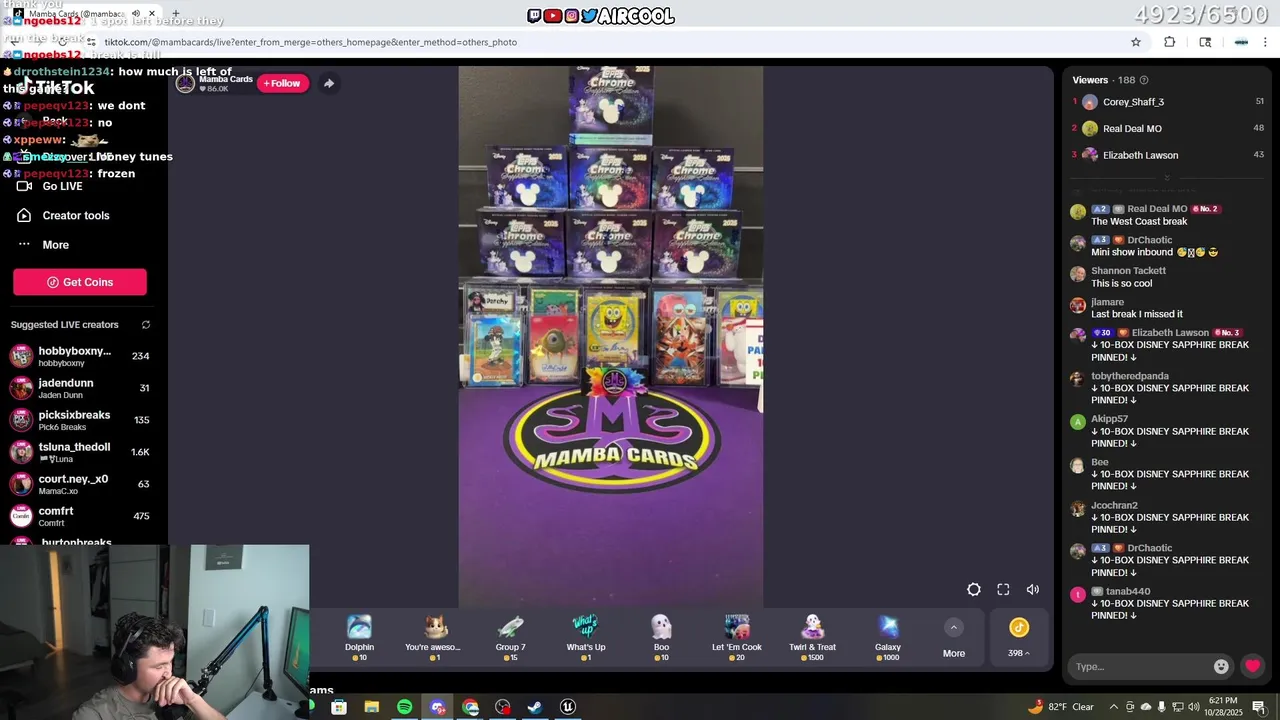This screenshot has width=1280, height=720.
Task: Click Akipp57 chat username
Action: [x=1109, y=419]
